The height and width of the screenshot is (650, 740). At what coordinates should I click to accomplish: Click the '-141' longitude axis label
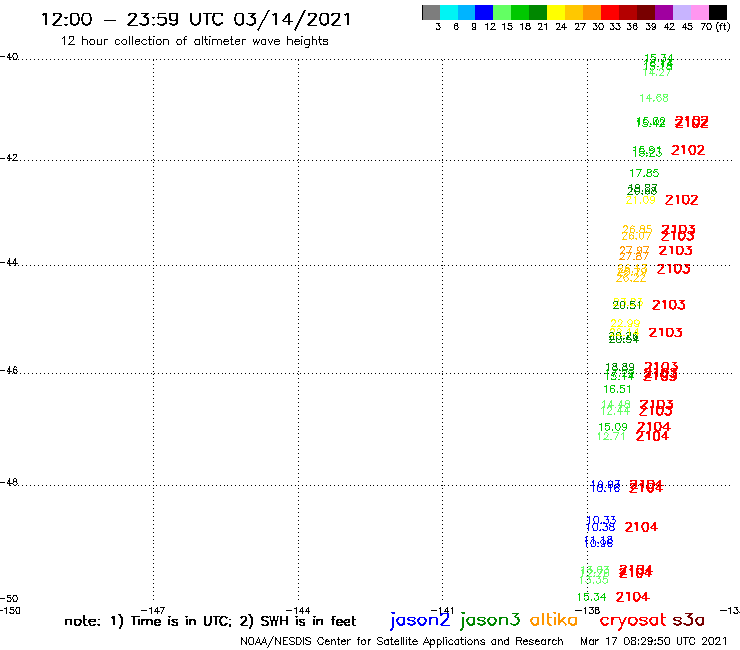coord(442,610)
